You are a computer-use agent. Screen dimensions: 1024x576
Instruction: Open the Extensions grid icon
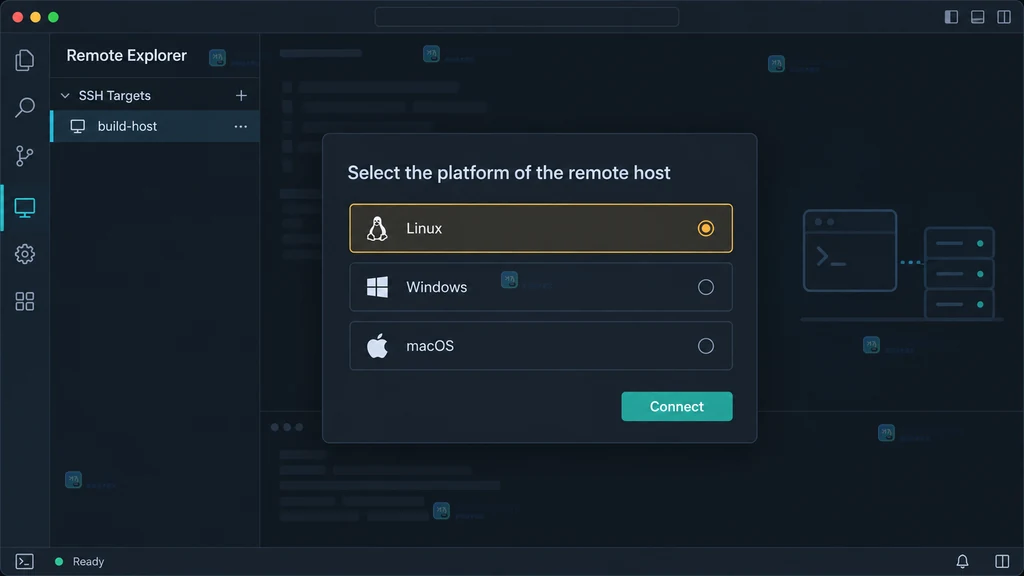click(x=25, y=301)
